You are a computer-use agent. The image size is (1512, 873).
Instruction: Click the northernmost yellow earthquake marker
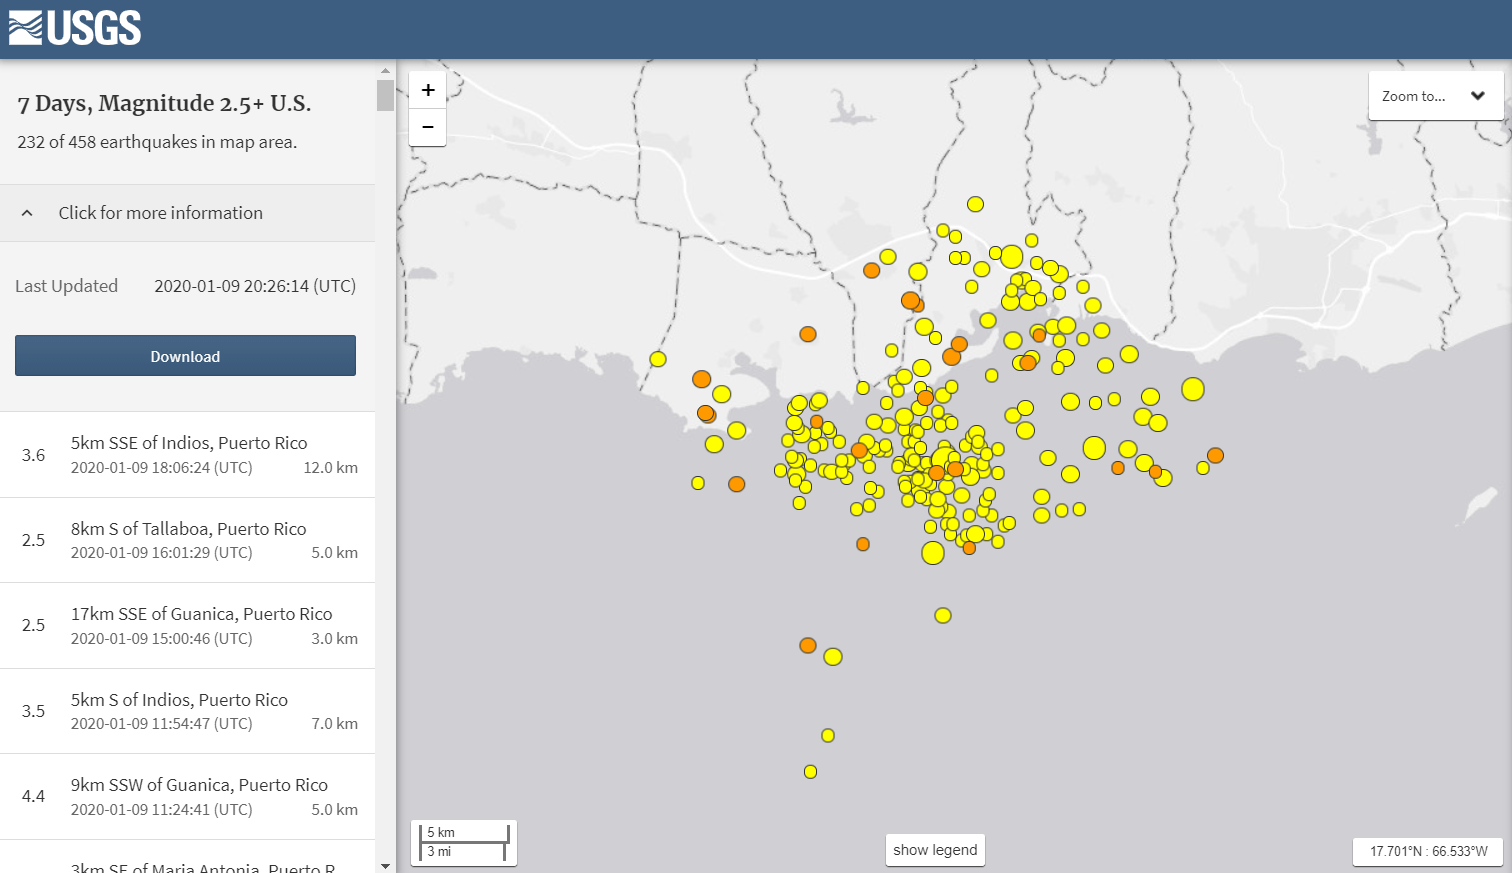[975, 204]
